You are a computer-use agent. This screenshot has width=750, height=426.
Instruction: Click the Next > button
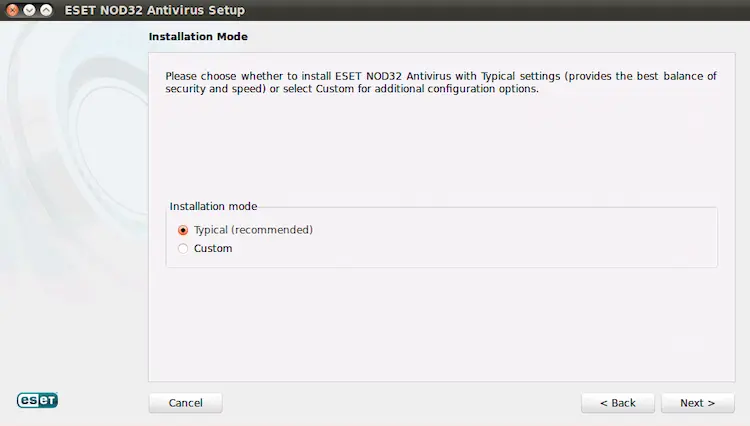697,403
